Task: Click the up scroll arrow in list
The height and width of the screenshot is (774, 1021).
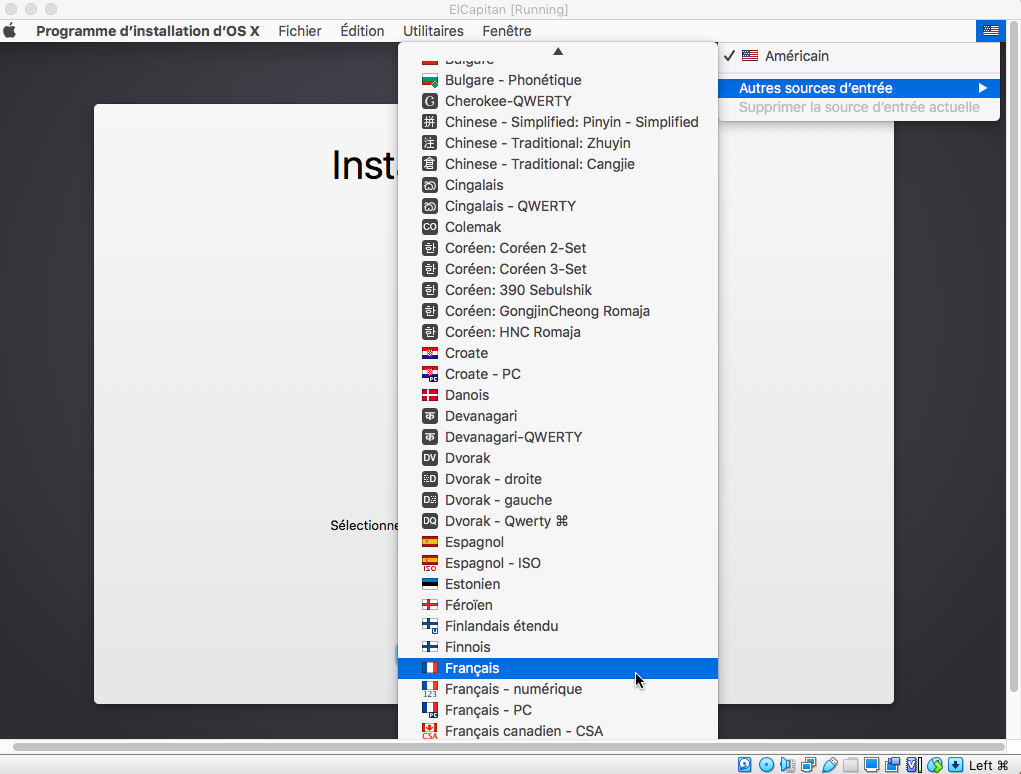Action: 557,51
